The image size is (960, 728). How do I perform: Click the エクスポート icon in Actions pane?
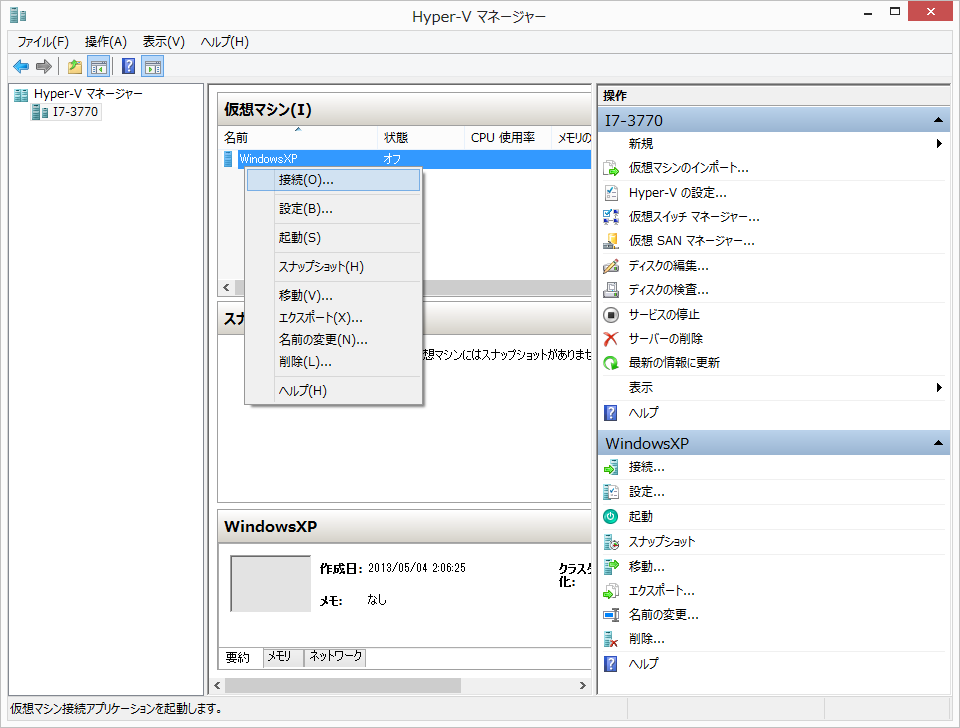point(611,591)
